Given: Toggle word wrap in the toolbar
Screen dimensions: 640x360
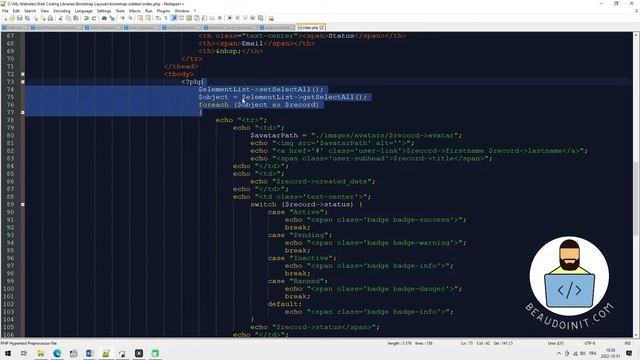Looking at the screenshot, I should point(158,18).
